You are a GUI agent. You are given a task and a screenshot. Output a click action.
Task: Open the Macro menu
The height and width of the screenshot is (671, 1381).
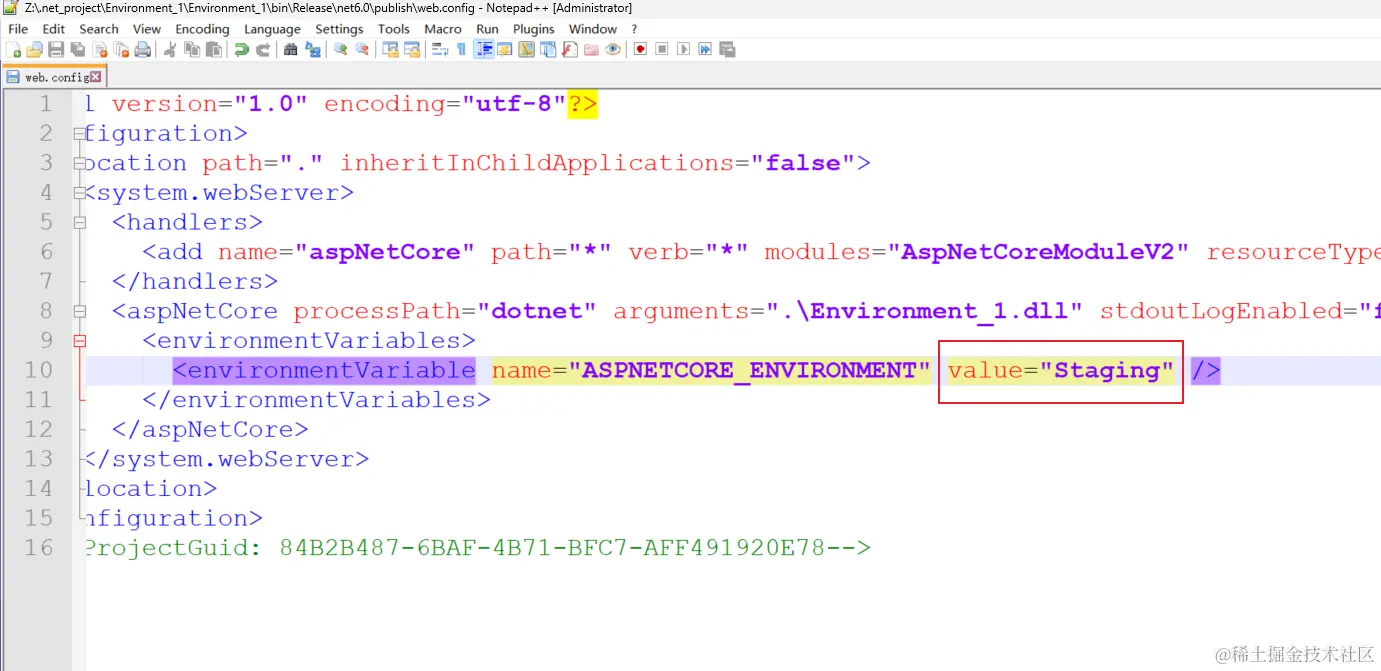click(x=443, y=29)
